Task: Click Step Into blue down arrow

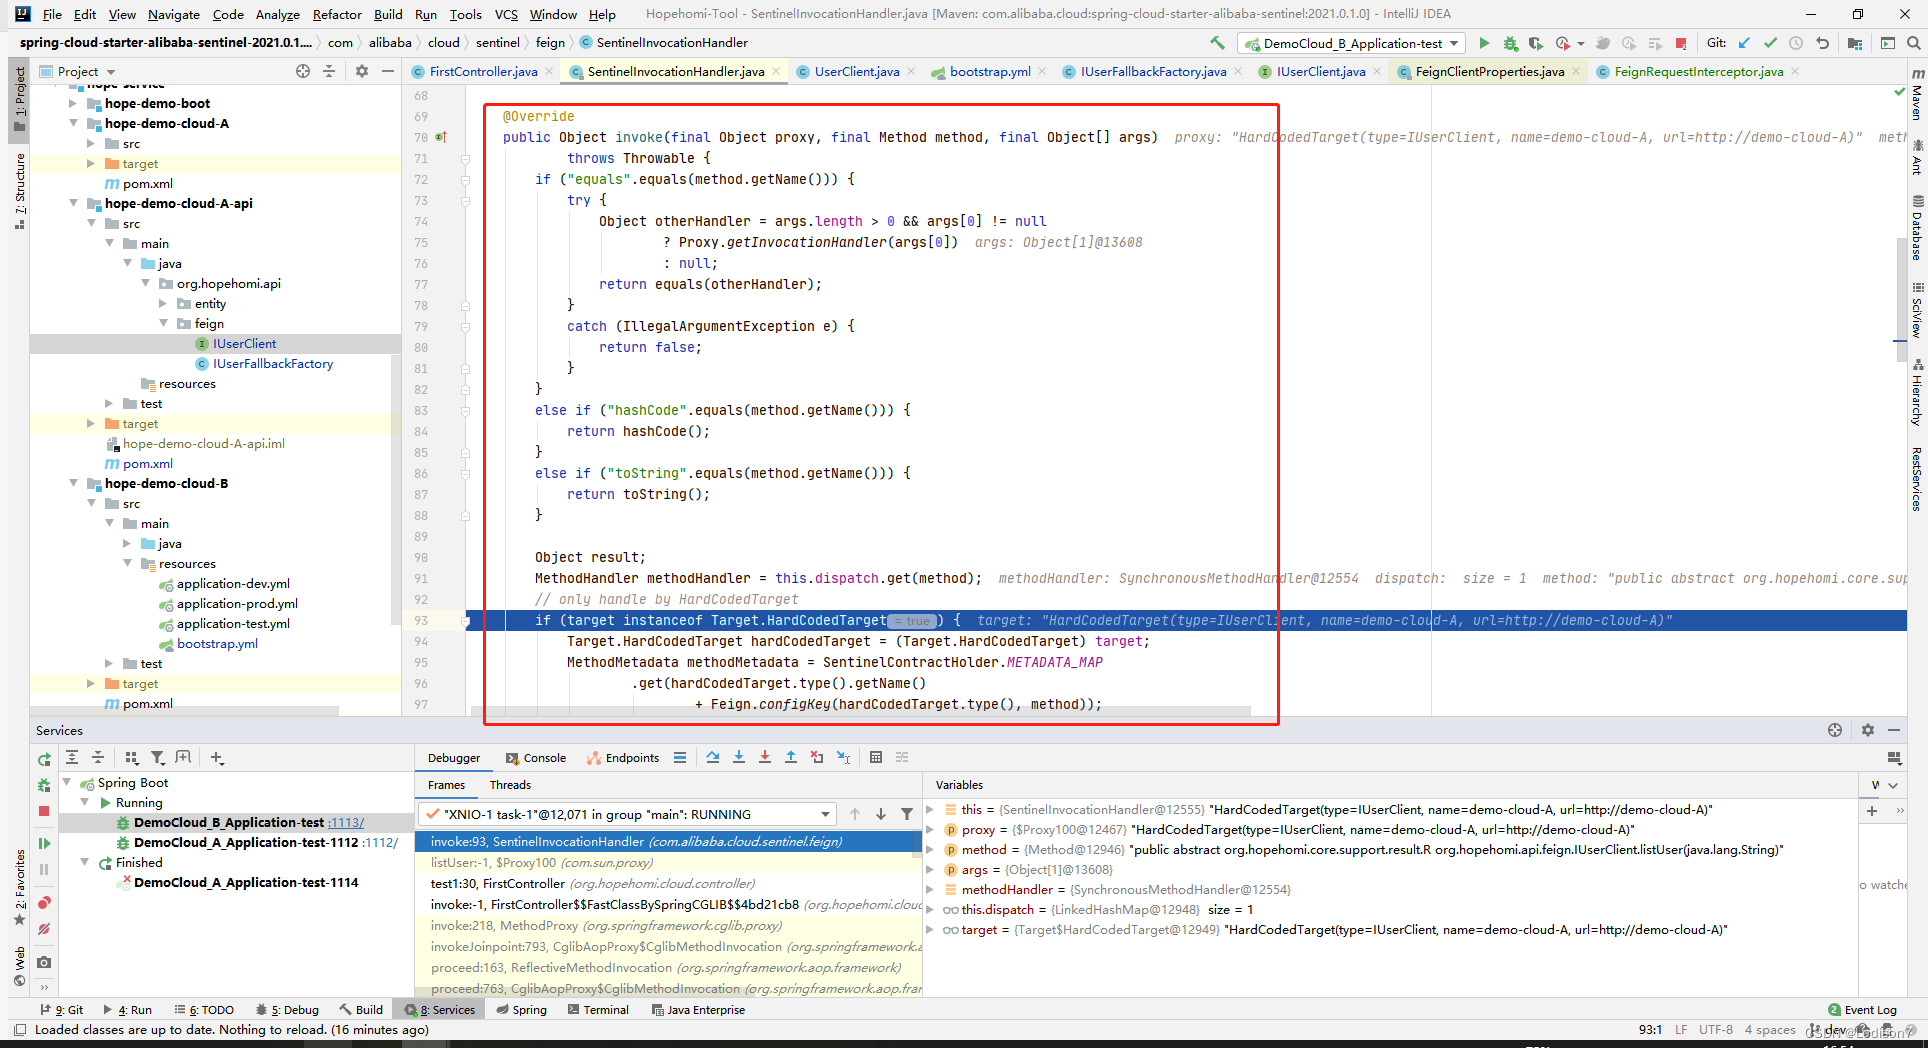Action: (x=739, y=757)
